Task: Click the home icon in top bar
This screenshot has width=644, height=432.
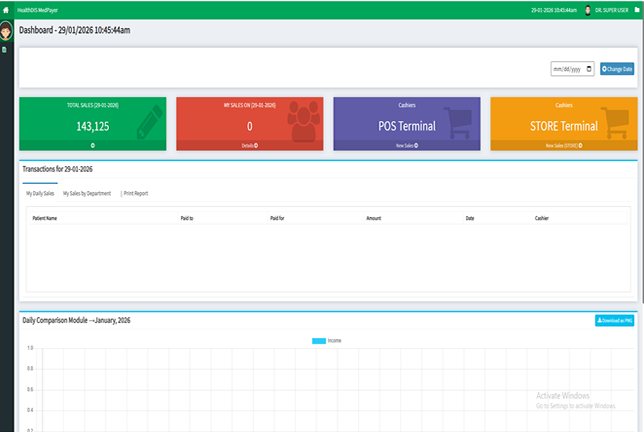Action: 6,9
